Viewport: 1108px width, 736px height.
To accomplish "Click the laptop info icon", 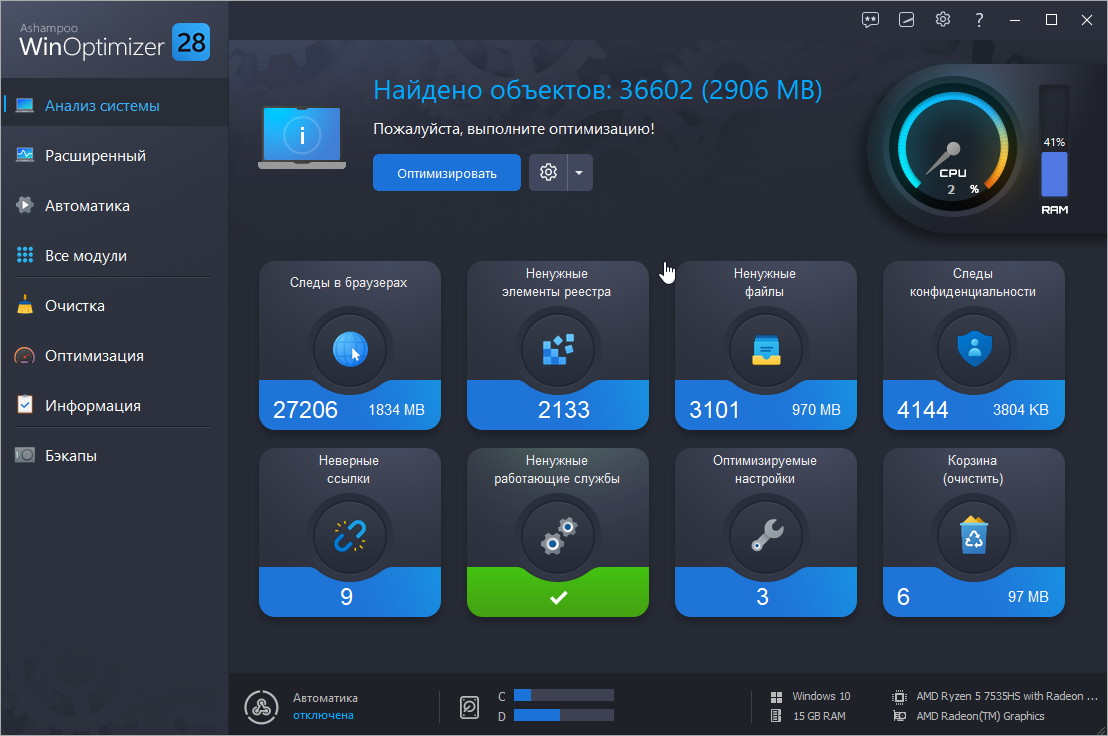I will [x=302, y=137].
